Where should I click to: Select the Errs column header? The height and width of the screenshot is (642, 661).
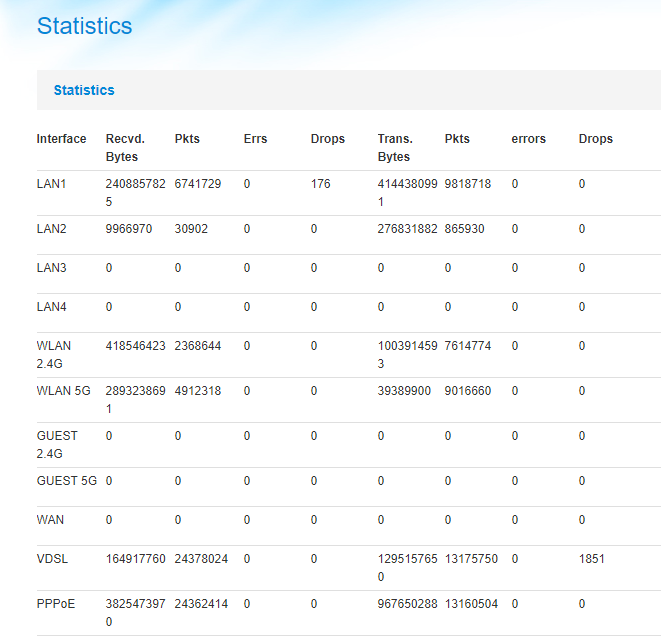click(x=255, y=139)
